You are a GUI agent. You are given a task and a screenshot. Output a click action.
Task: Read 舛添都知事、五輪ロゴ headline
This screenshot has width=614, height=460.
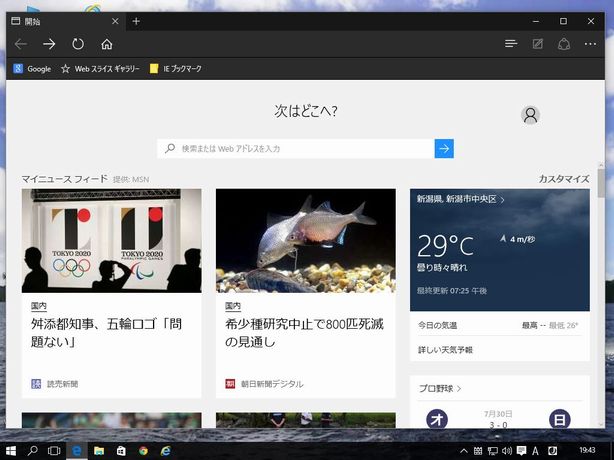107,333
